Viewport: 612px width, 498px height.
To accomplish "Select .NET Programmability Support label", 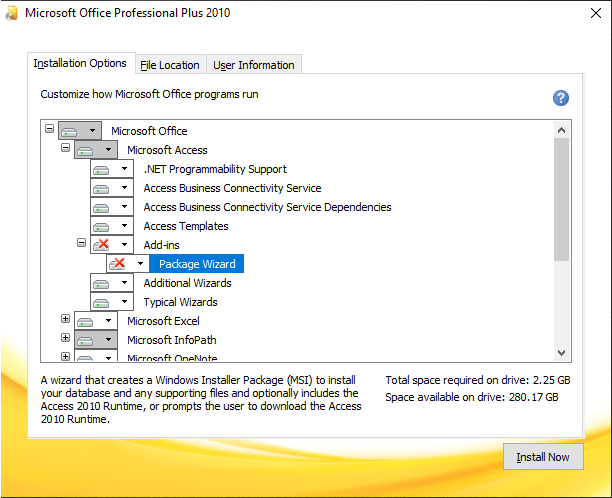I will (215, 169).
